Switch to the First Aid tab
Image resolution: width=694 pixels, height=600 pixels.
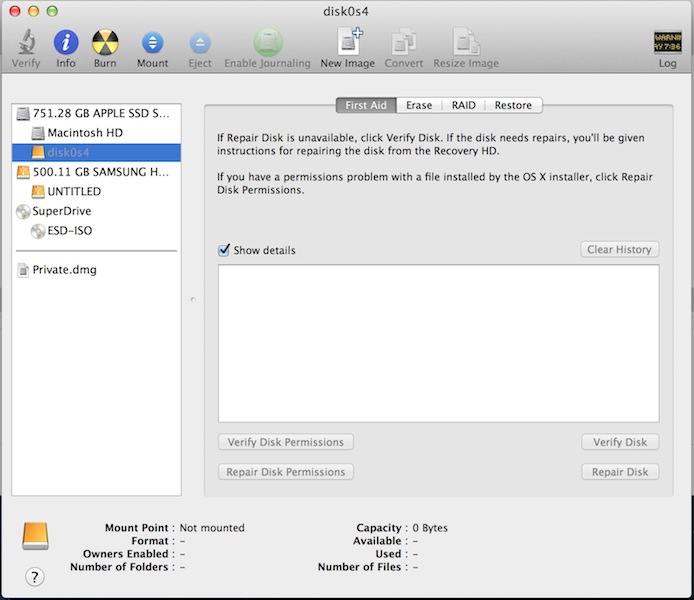pyautogui.click(x=366, y=105)
